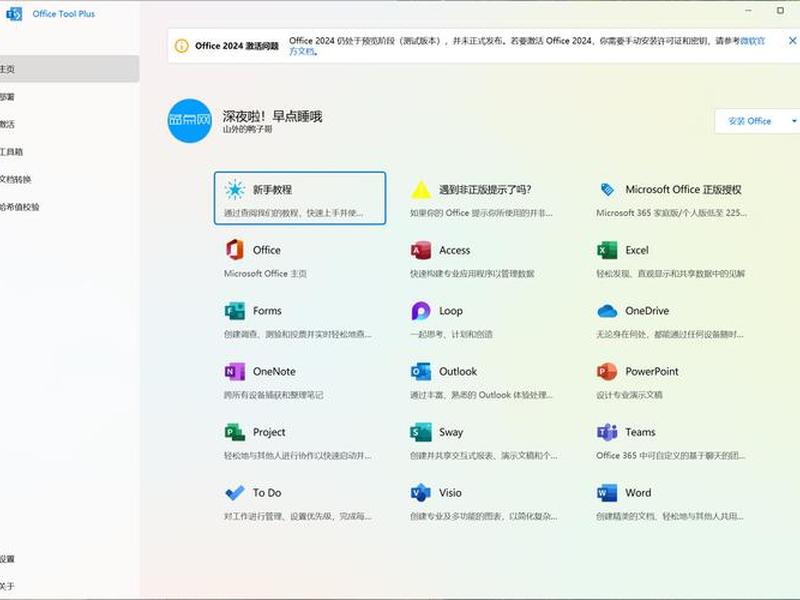The width and height of the screenshot is (800, 600).
Task: Click the 一起思考、计划和创造 description
Action: coord(452,334)
